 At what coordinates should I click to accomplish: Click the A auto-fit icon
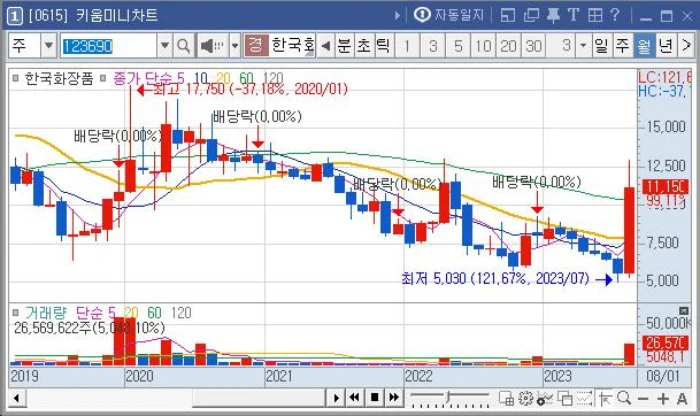[x=682, y=398]
